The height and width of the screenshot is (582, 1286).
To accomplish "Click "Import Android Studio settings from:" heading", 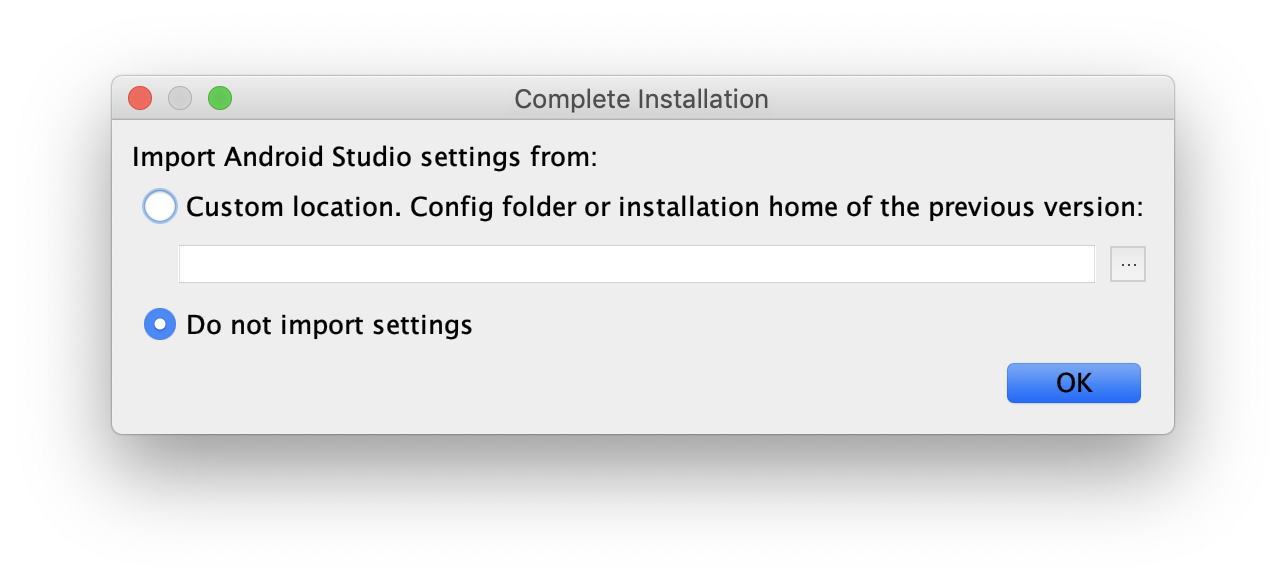I will click(x=364, y=158).
